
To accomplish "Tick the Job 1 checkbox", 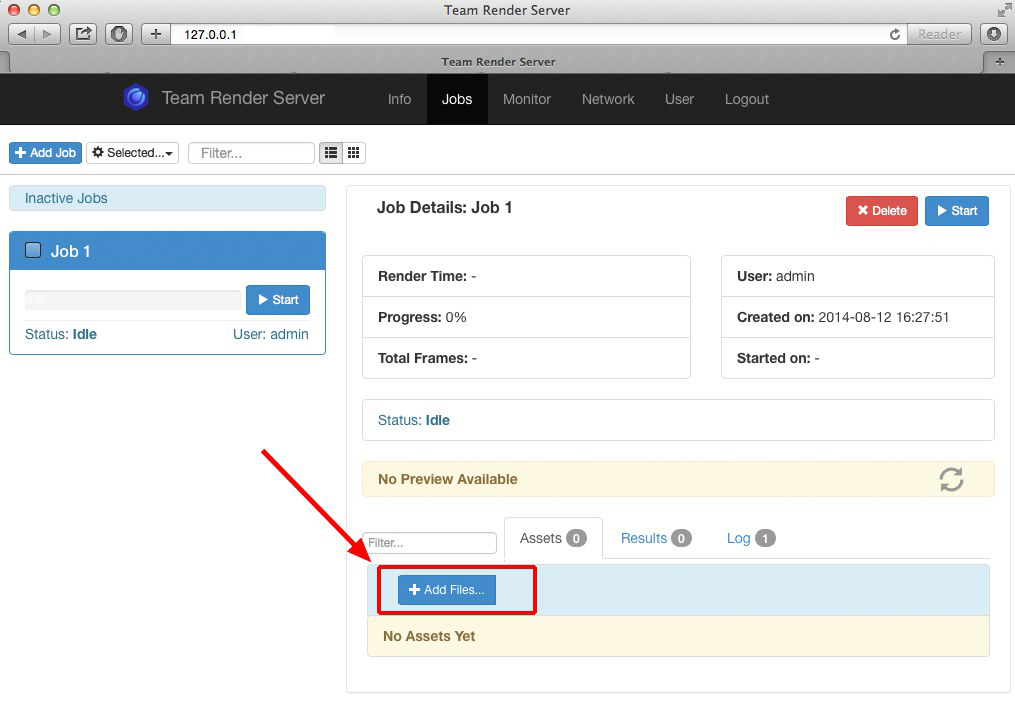I will click(33, 251).
